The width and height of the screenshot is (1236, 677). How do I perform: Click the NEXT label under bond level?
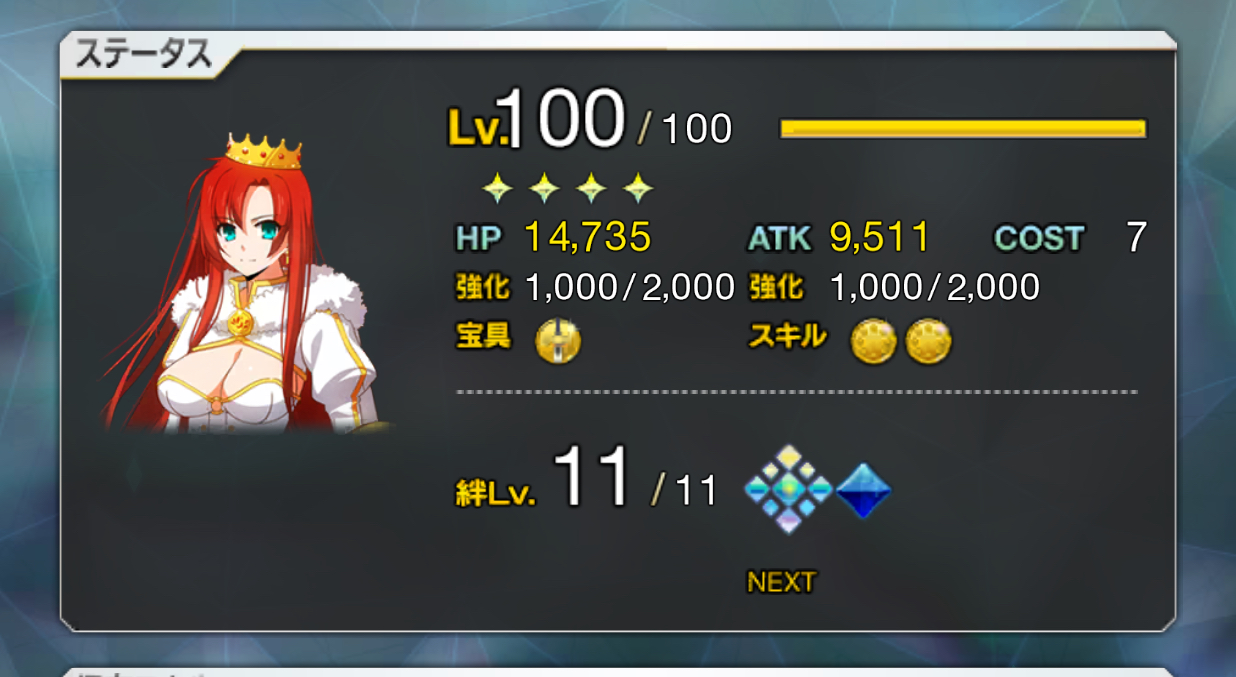click(x=781, y=581)
